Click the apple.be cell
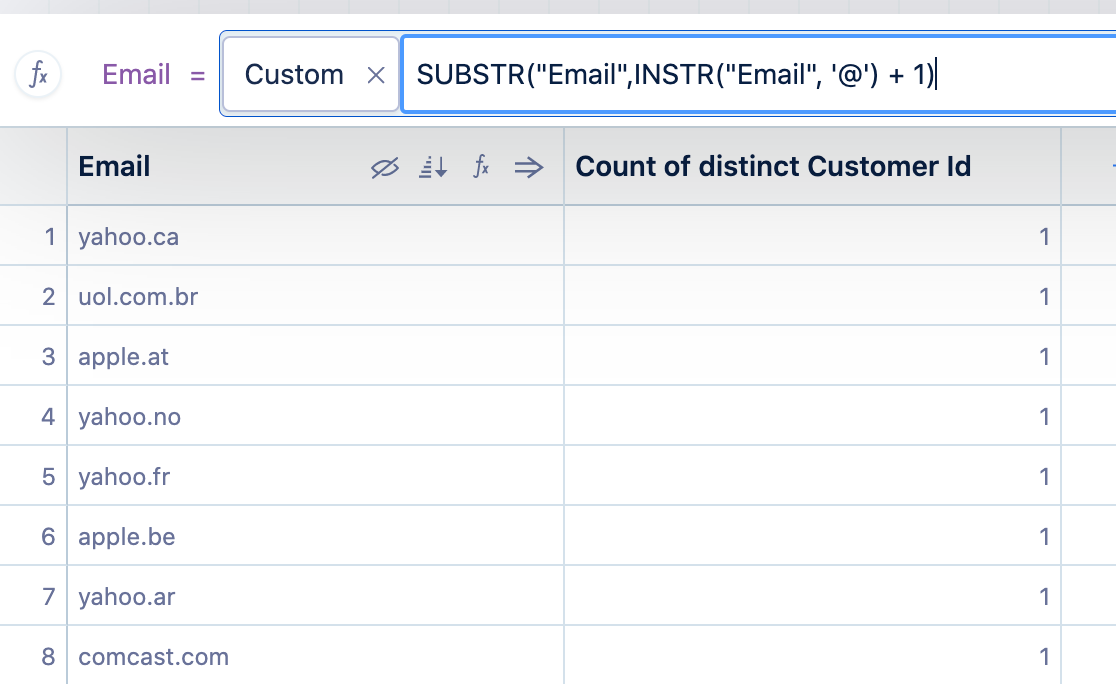 pyautogui.click(x=315, y=536)
